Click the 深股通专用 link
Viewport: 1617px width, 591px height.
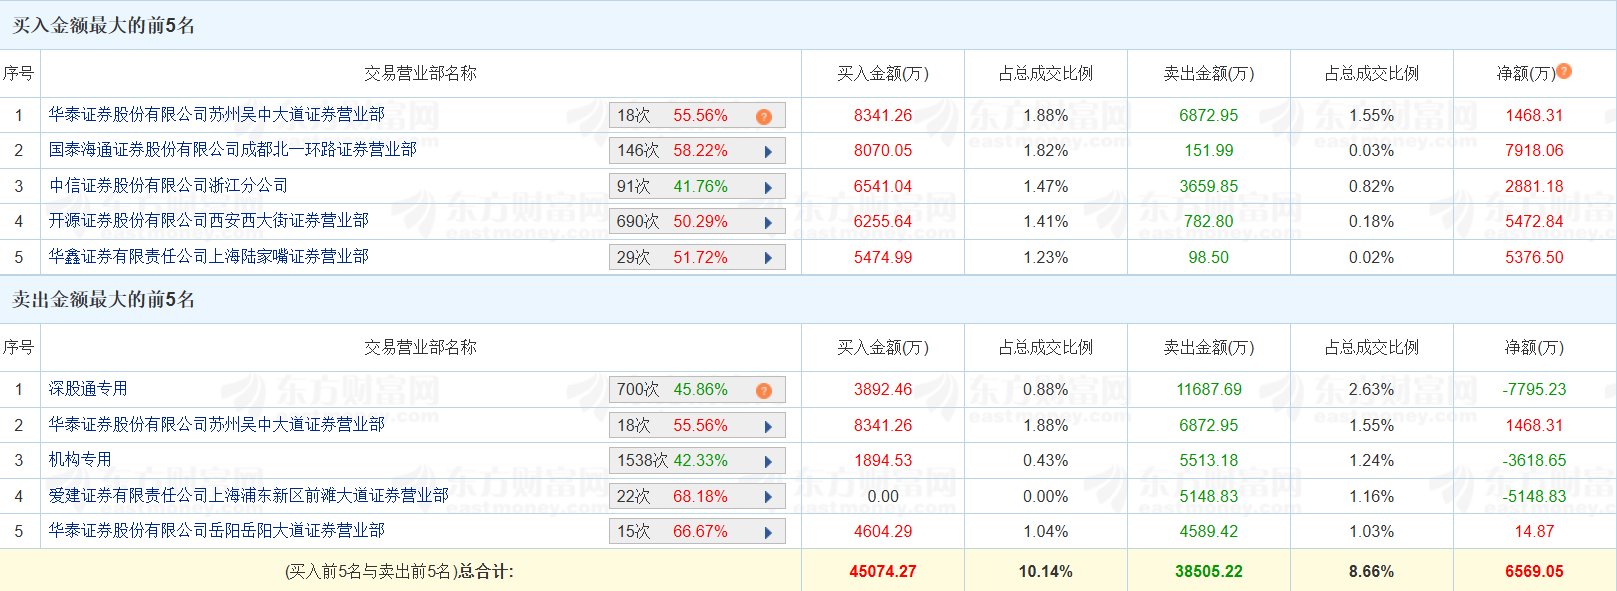(88, 389)
